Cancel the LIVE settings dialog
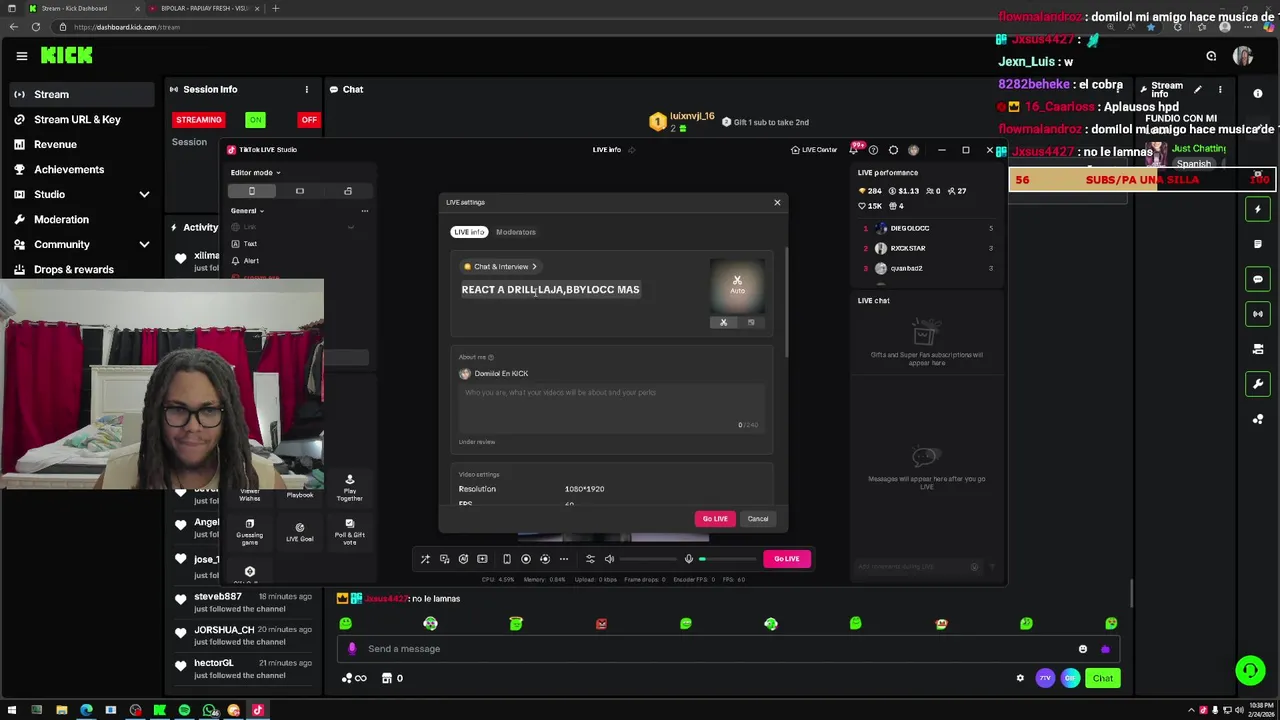Viewport: 1280px width, 720px height. [x=758, y=519]
